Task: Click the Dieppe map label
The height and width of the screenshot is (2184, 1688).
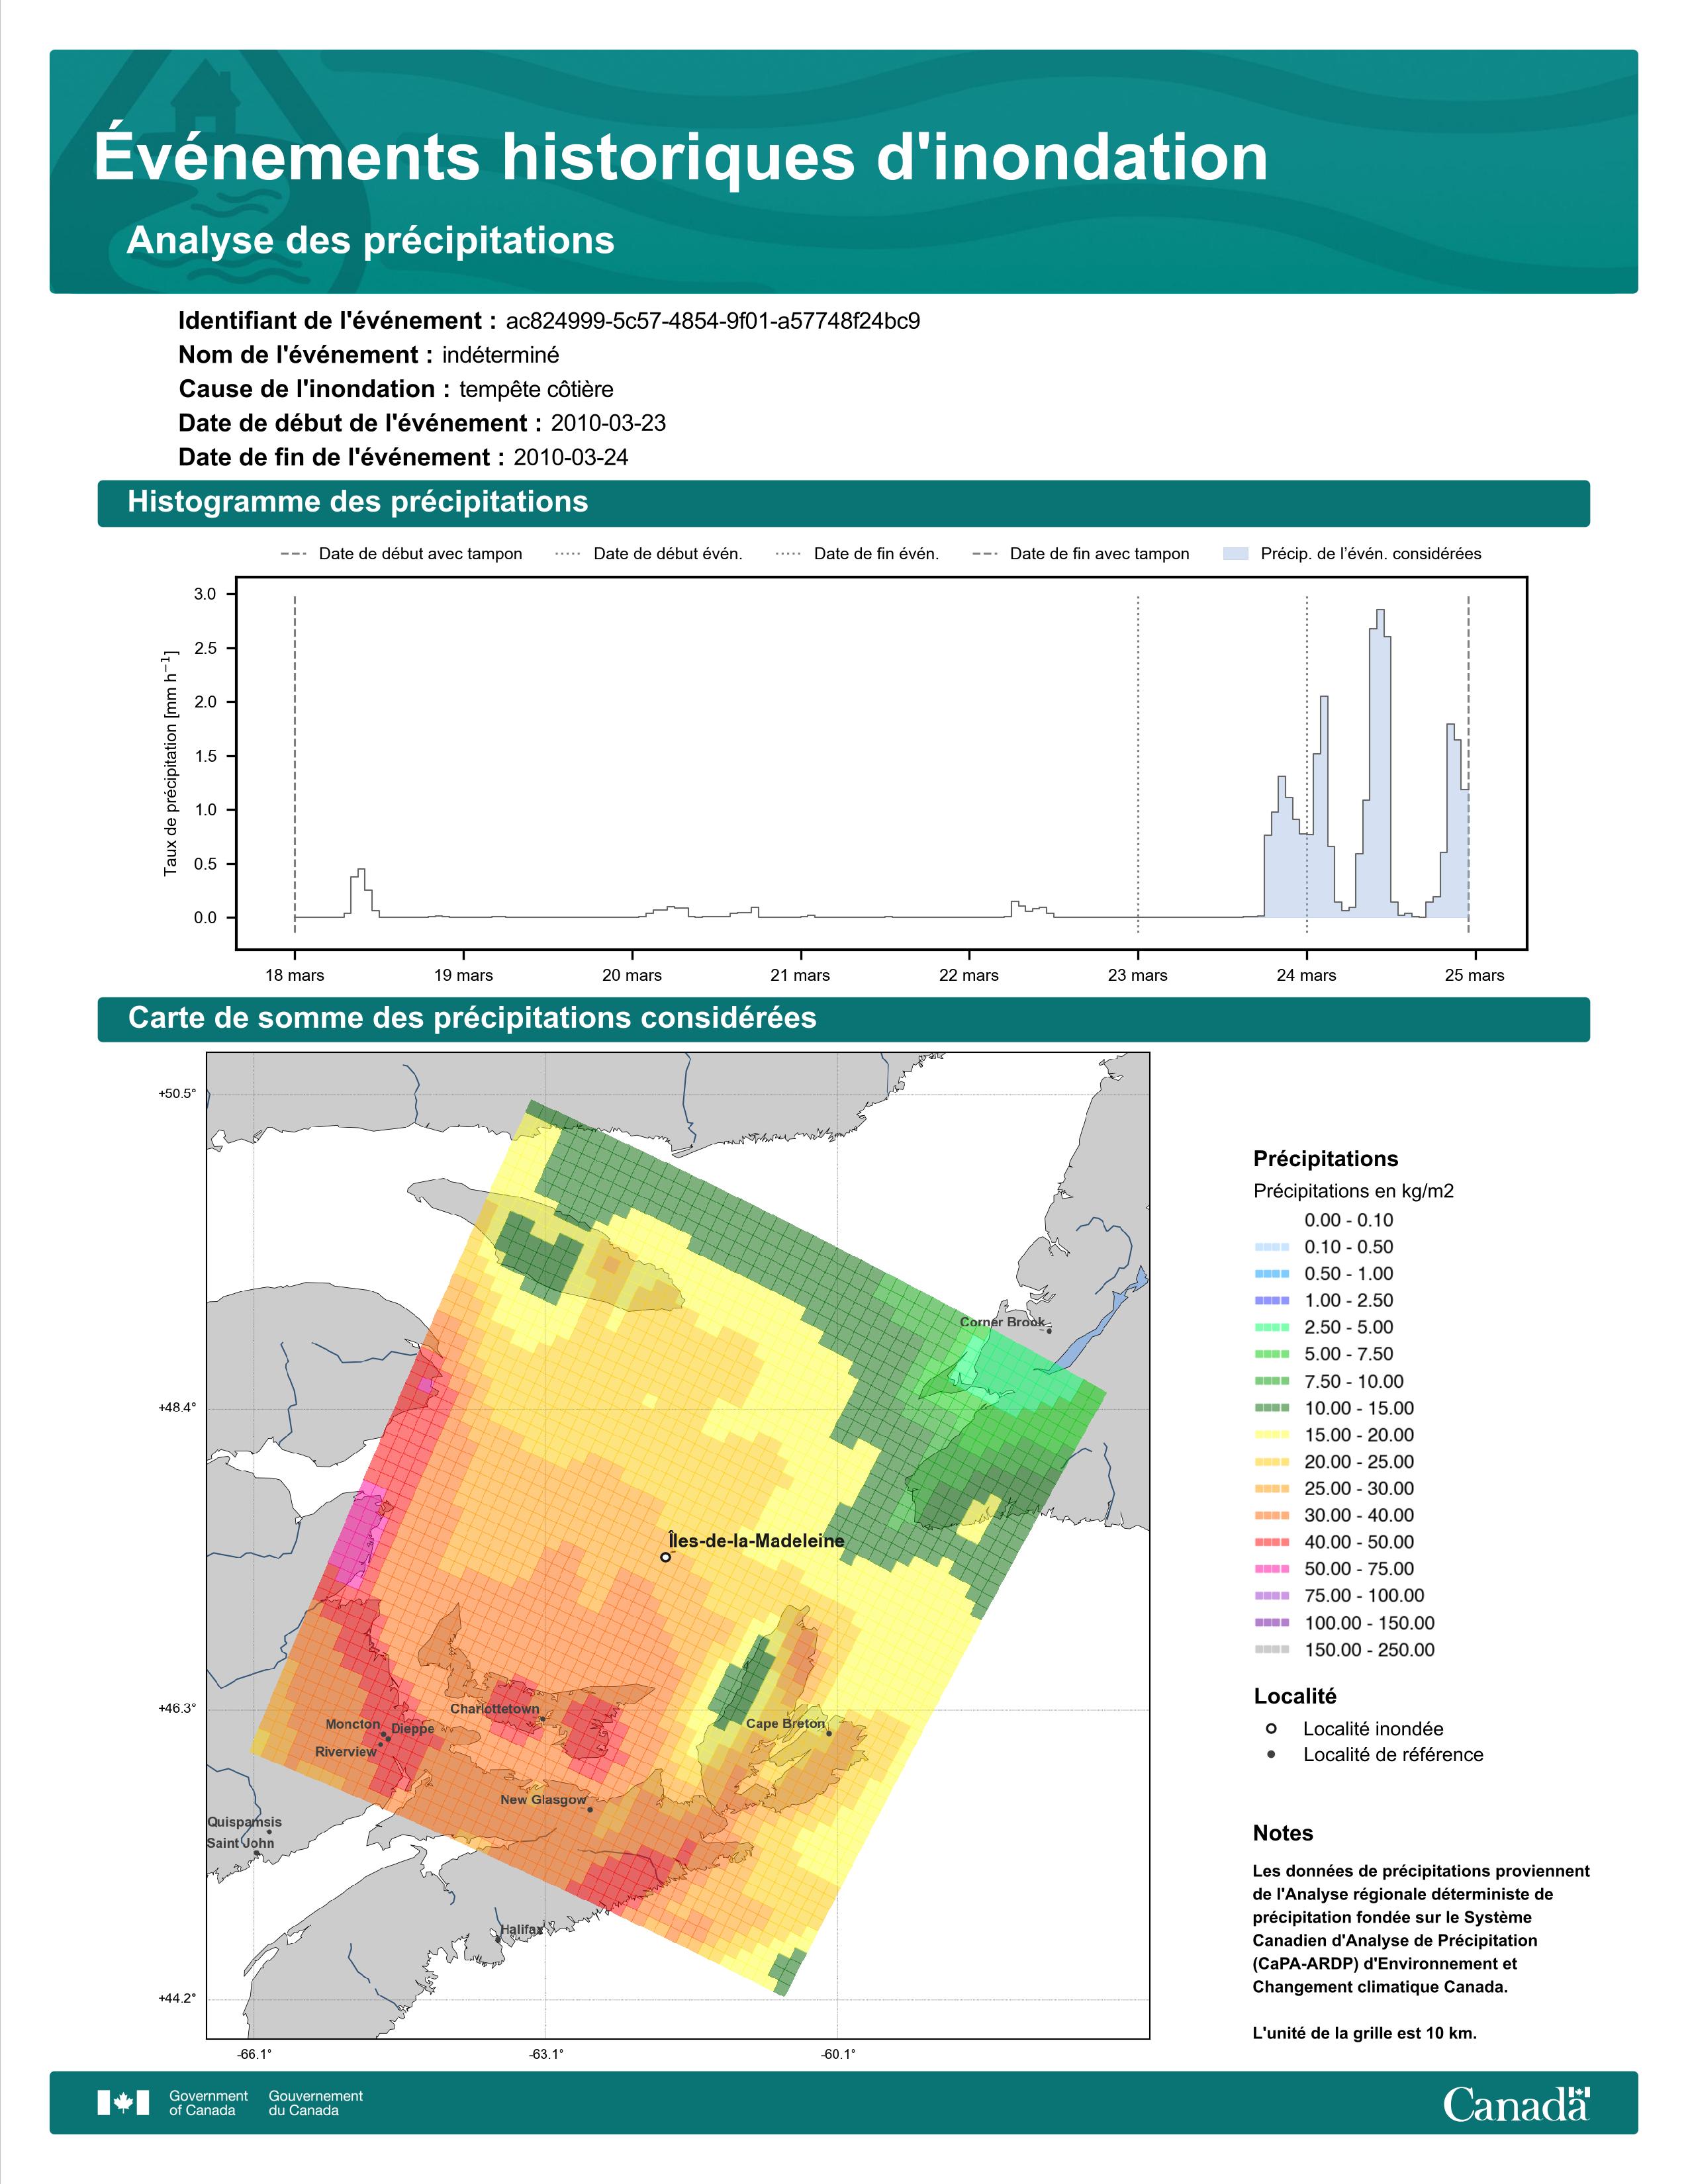Action: pyautogui.click(x=413, y=1728)
